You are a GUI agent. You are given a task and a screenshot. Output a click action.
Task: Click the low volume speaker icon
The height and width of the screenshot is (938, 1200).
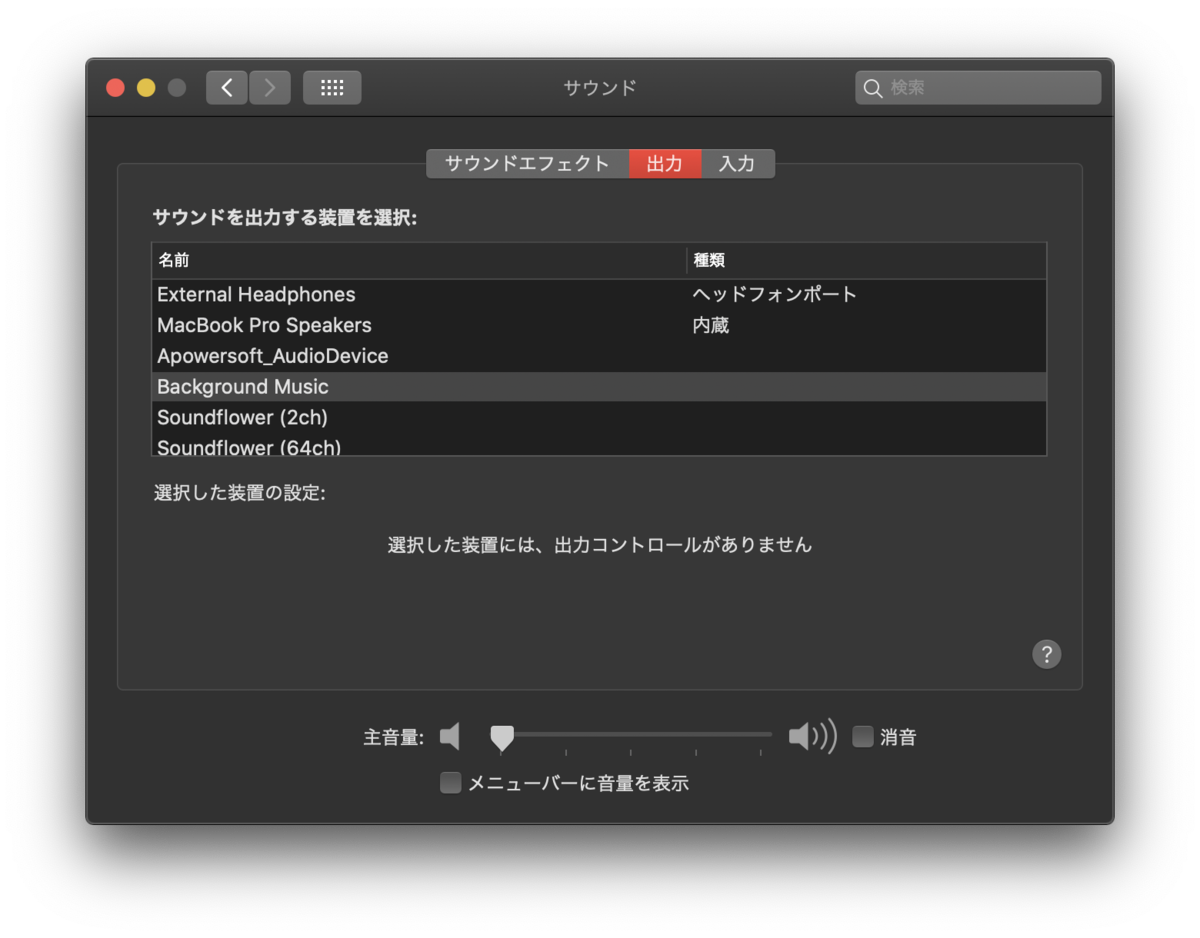click(449, 736)
